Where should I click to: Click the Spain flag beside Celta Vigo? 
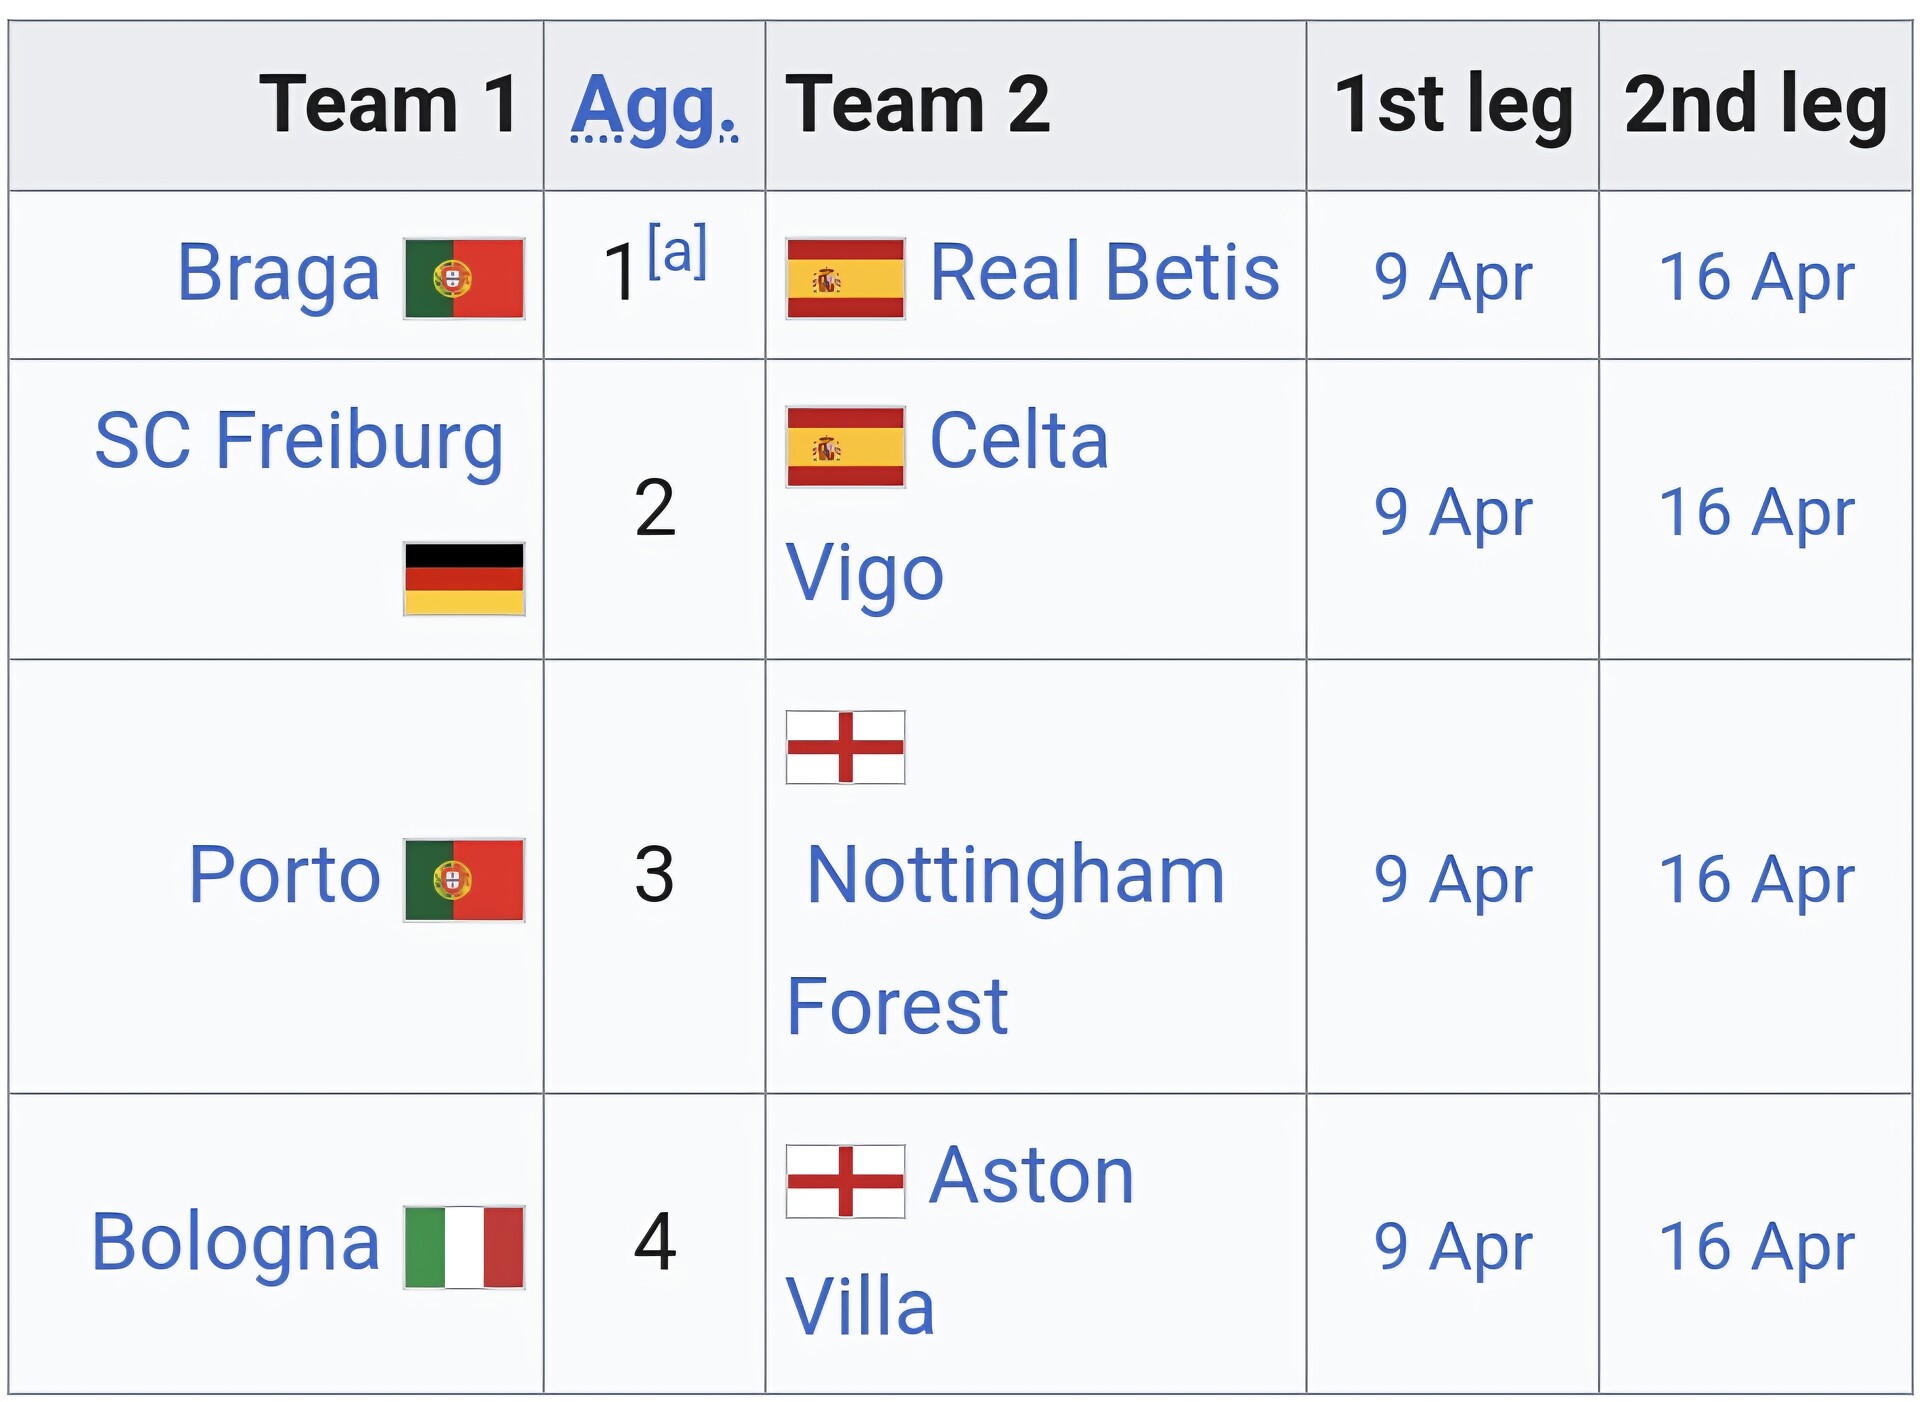click(x=845, y=446)
